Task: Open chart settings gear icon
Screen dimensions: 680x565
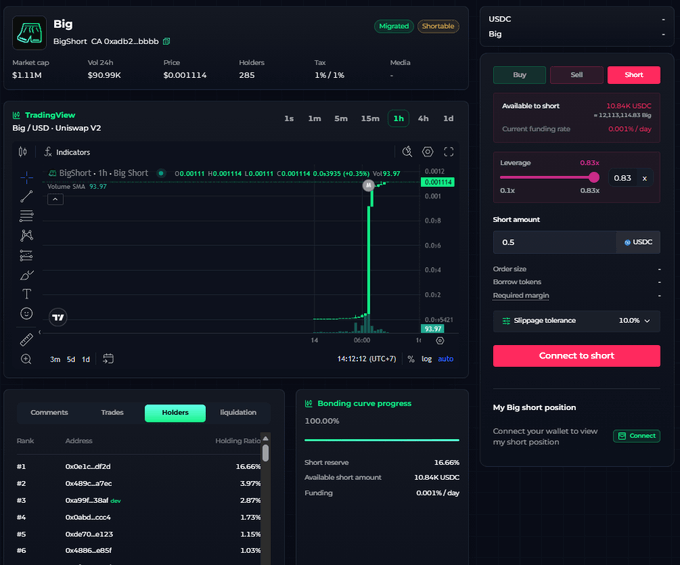Action: 428,152
